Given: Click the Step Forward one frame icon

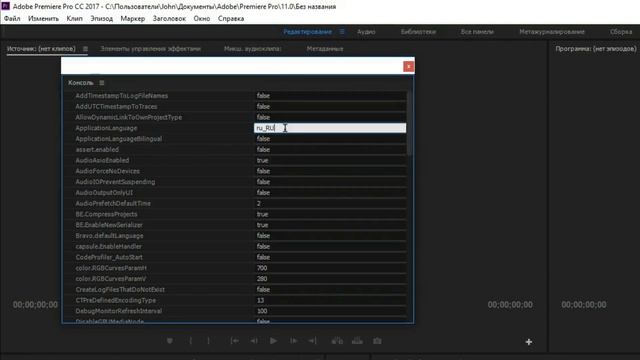Looking at the screenshot, I should click(x=293, y=341).
